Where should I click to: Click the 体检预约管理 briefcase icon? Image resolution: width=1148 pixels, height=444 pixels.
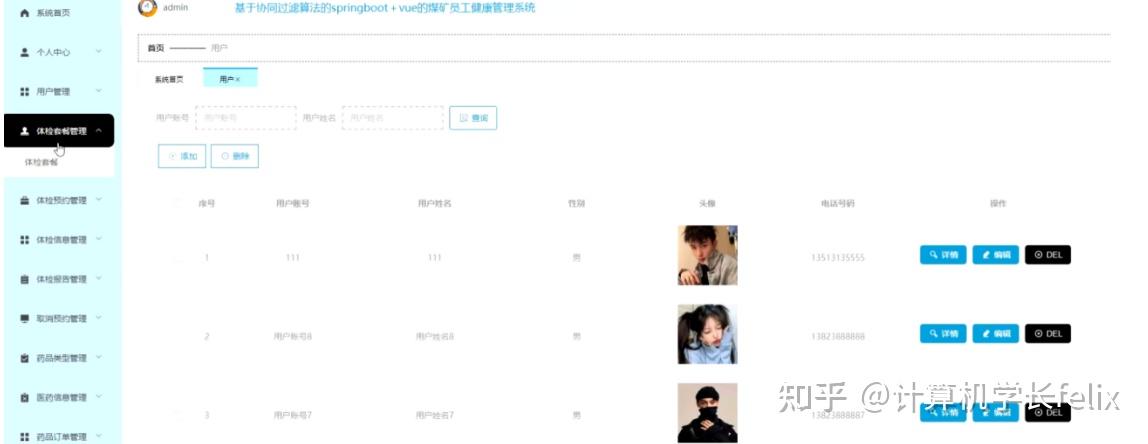[x=24, y=200]
